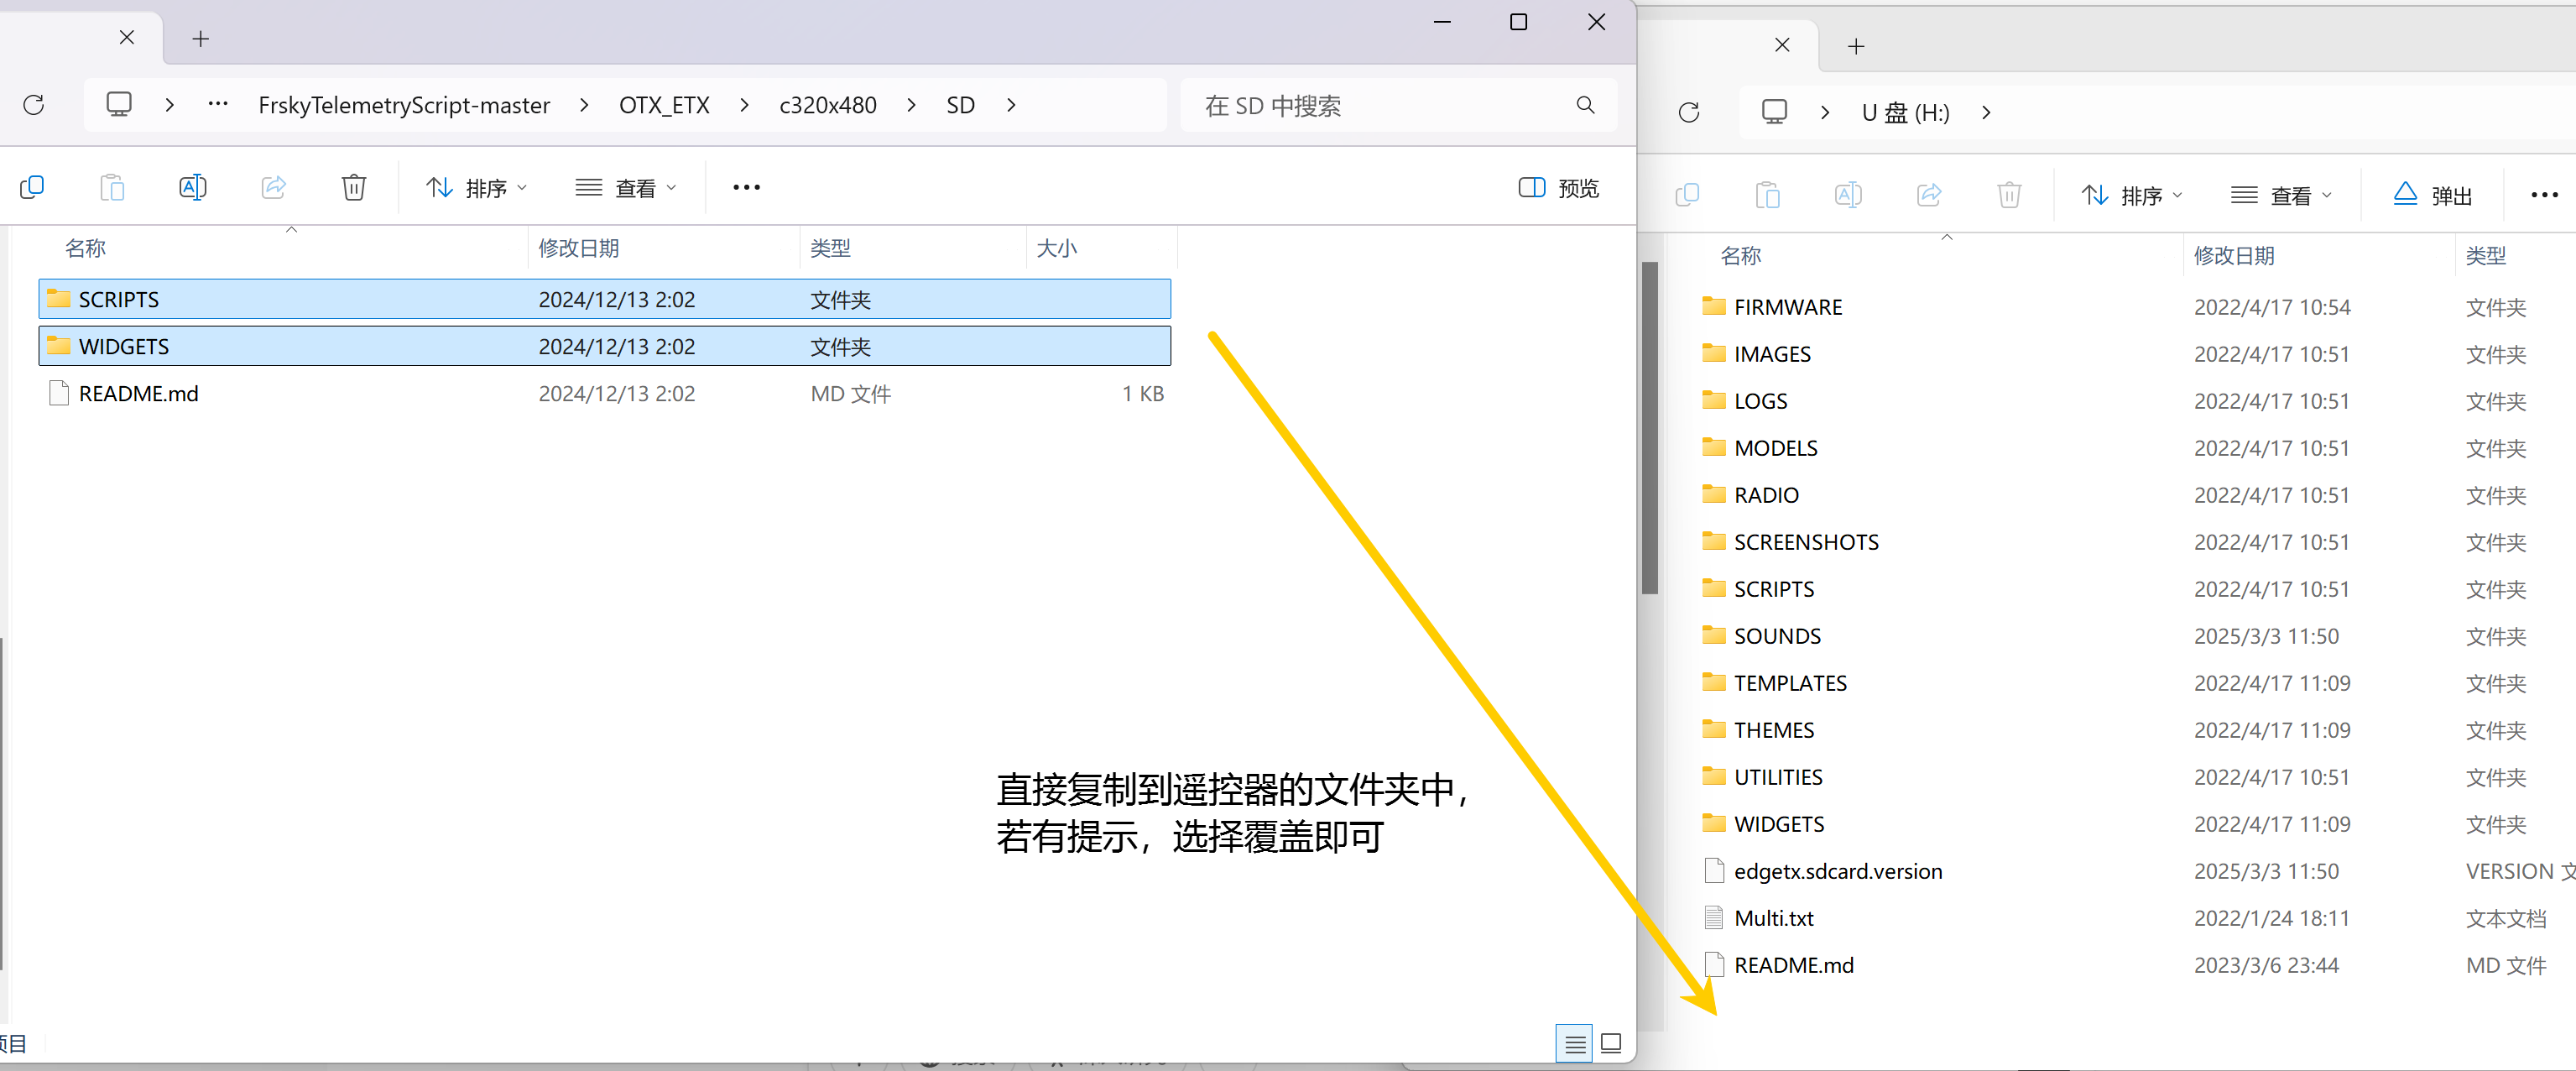
Task: Switch to large icons view at SD window bottom
Action: tap(1611, 1044)
